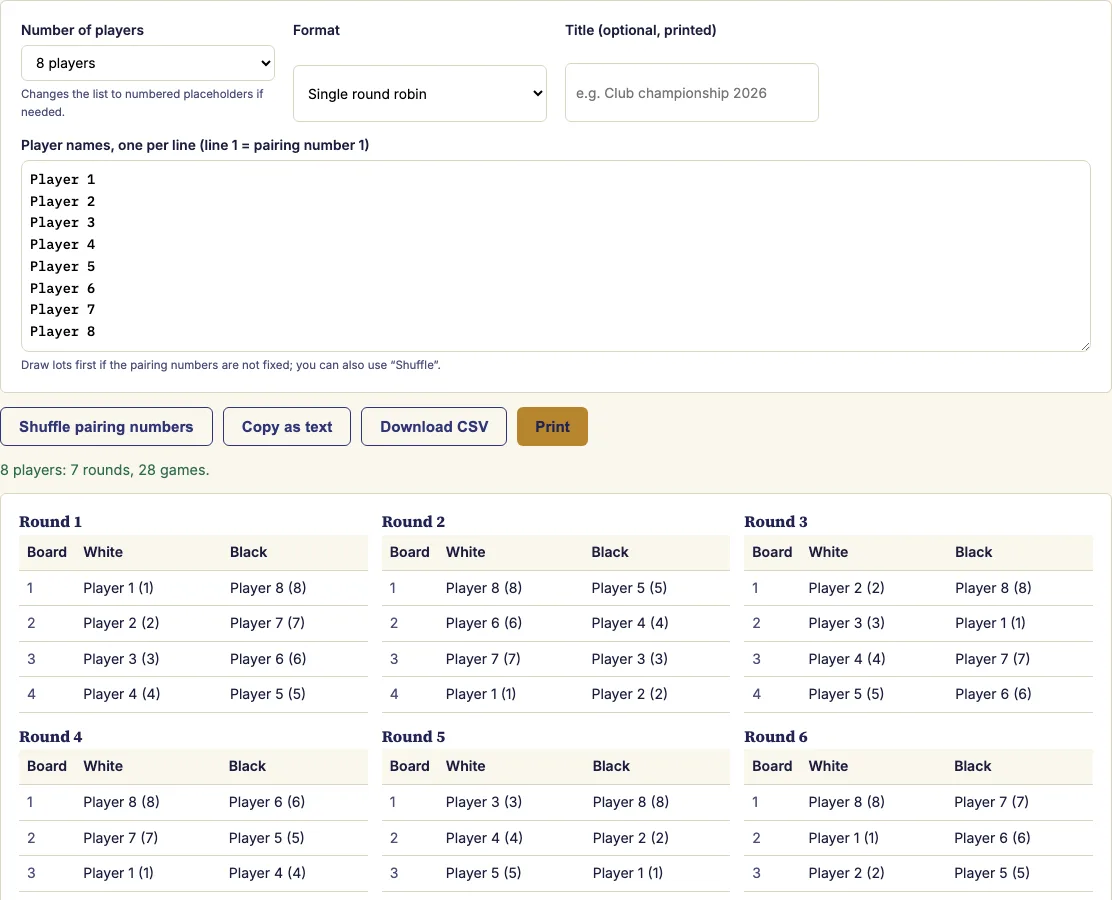Click Round 6 board 1 Black 'Player 7 (7)'

click(991, 802)
